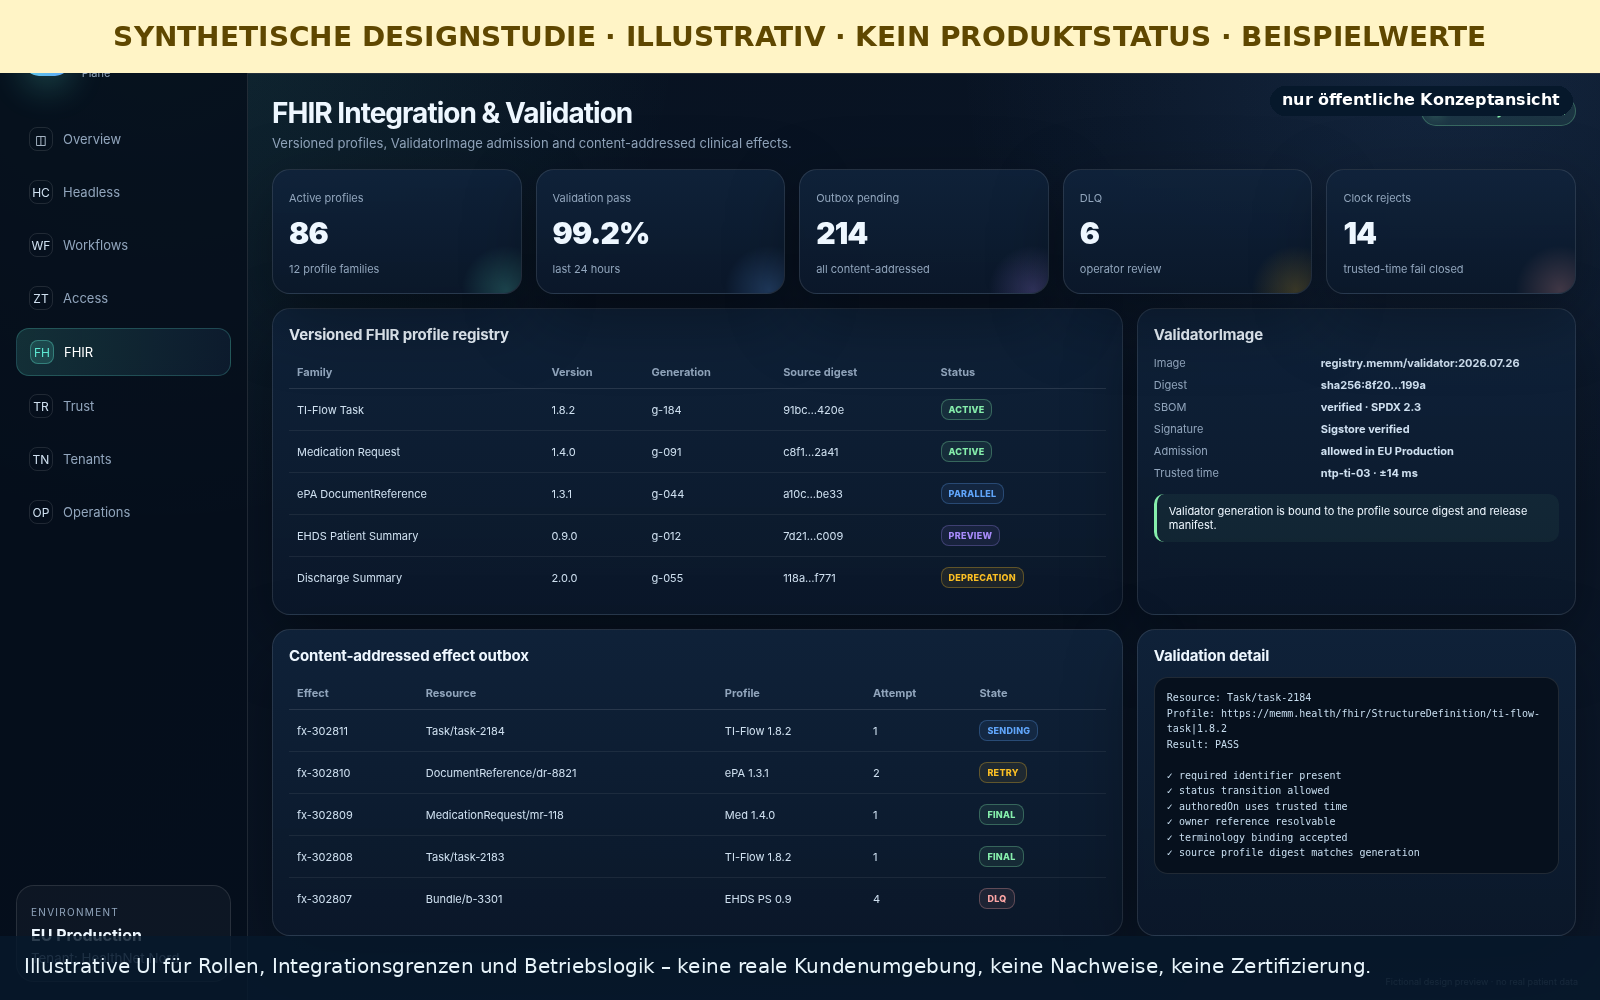
Task: Select the Medication Request family row
Action: (697, 452)
